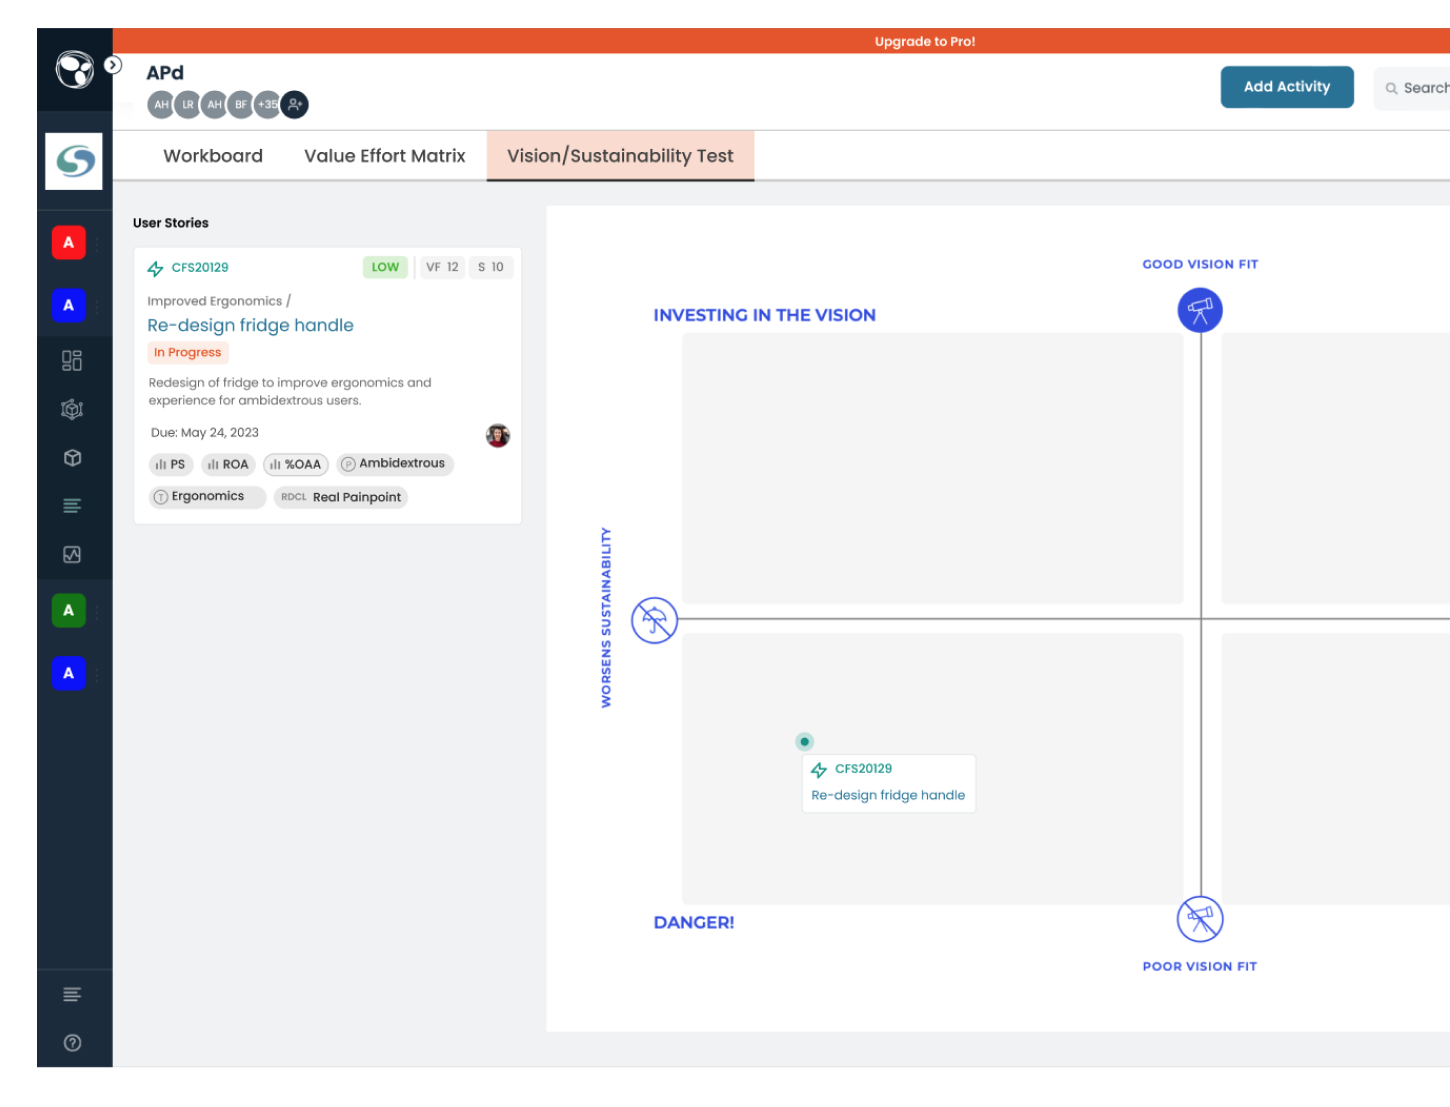The image size is (1450, 1107).
Task: Select the Vision/Sustainability Test tab
Action: click(x=620, y=156)
